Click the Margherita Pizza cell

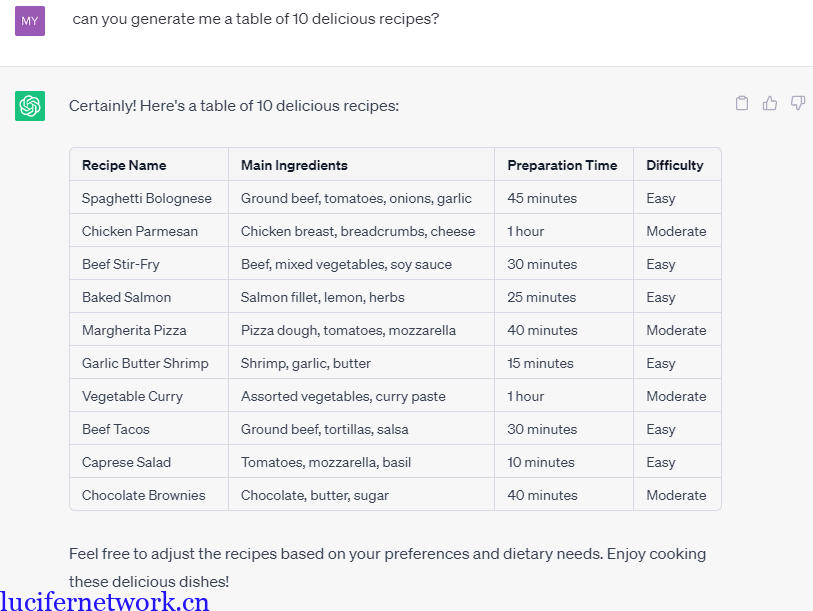pos(134,330)
